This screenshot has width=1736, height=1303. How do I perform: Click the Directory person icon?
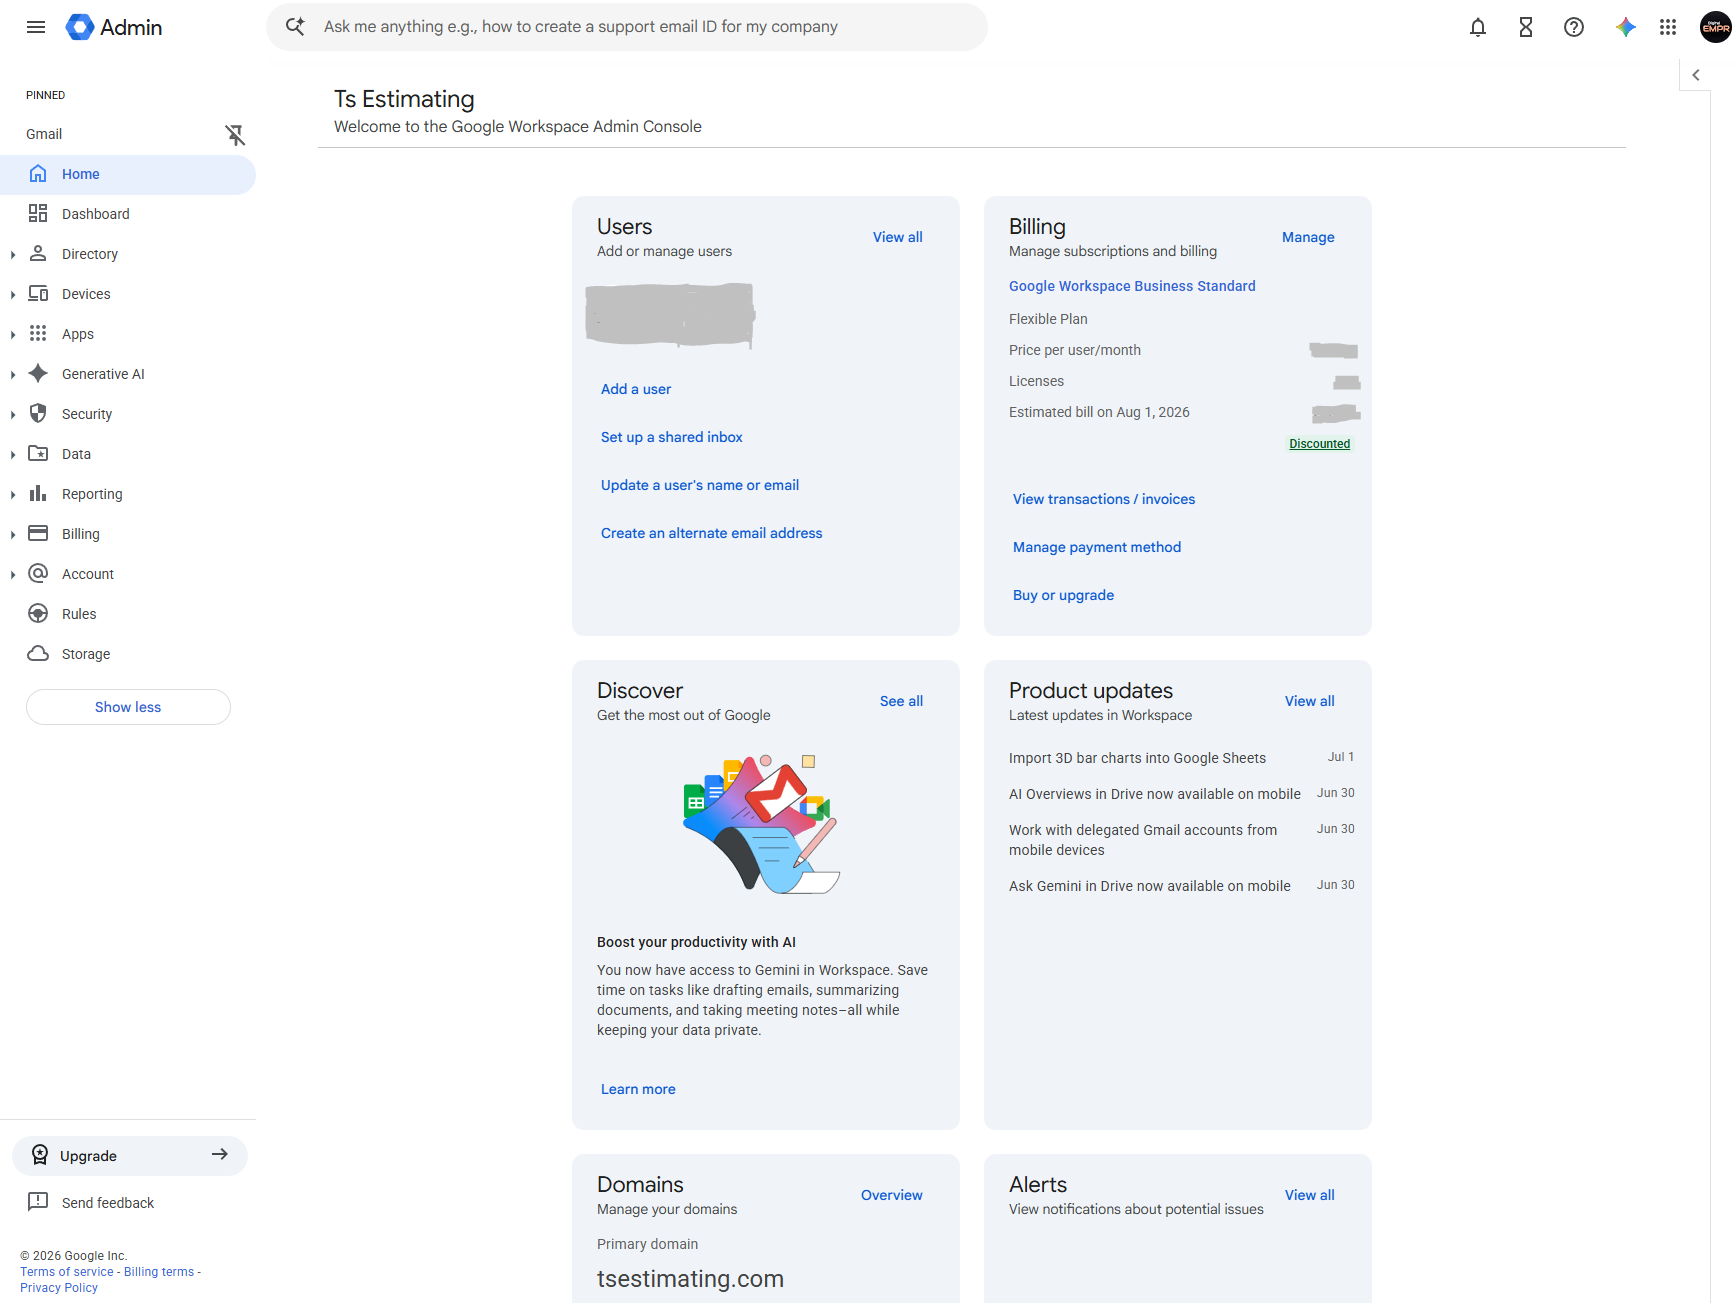(x=38, y=253)
